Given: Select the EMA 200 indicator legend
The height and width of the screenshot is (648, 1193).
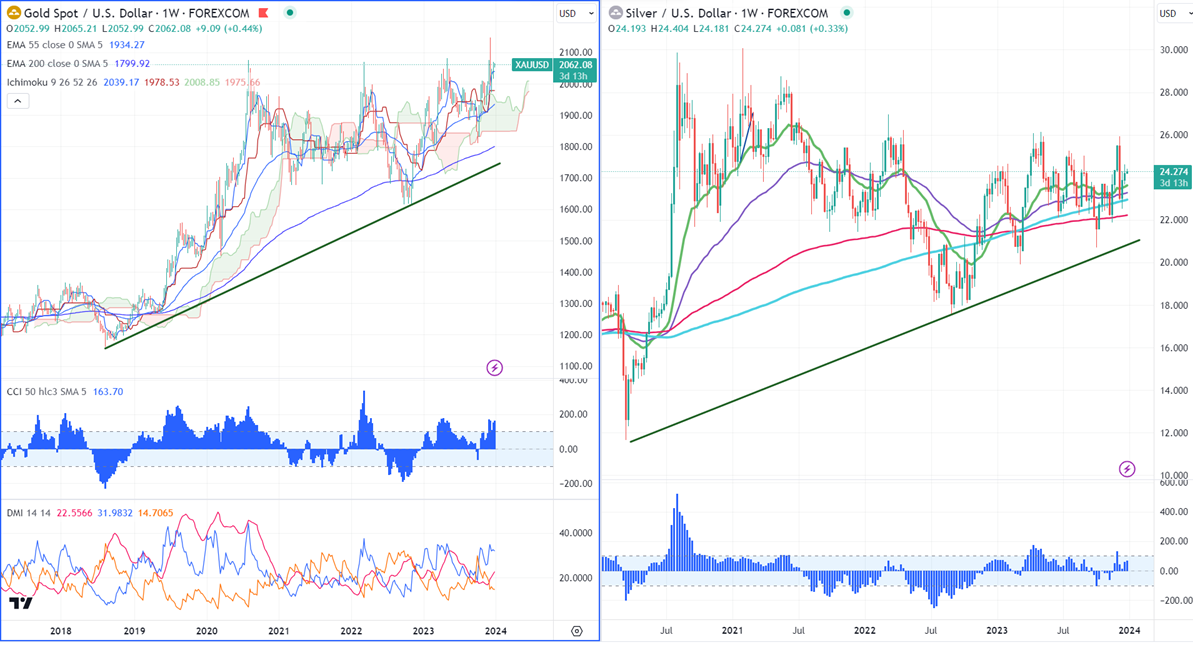Looking at the screenshot, I should pyautogui.click(x=57, y=64).
